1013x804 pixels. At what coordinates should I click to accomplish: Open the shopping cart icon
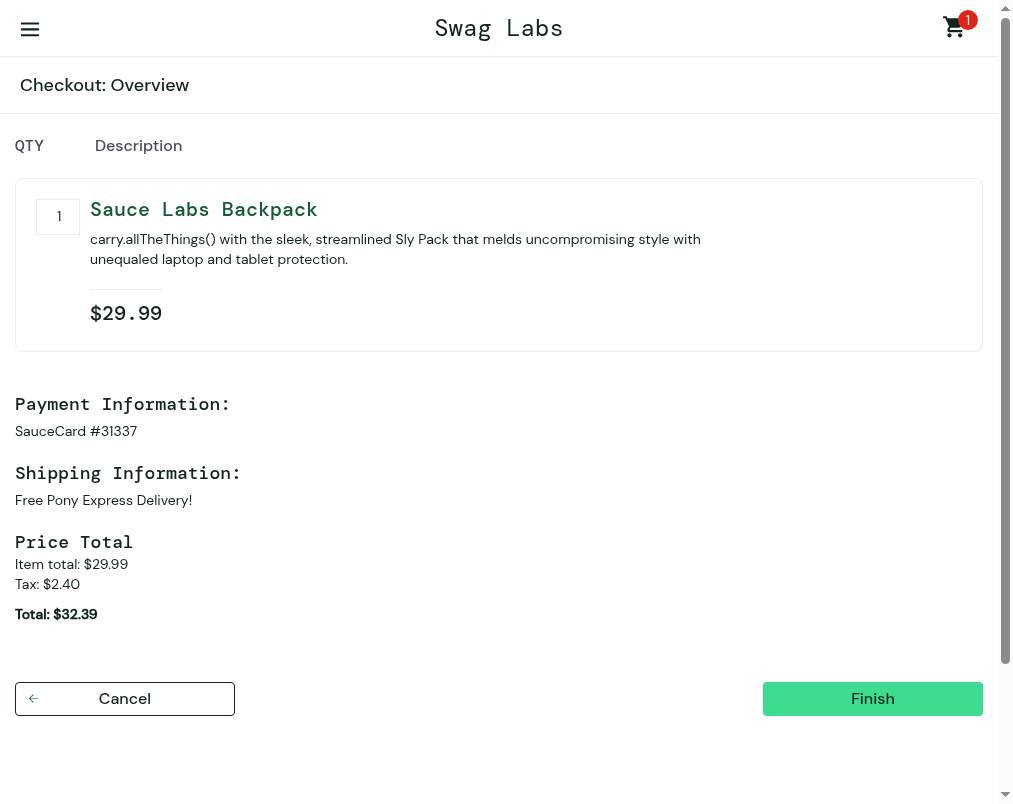(x=954, y=28)
